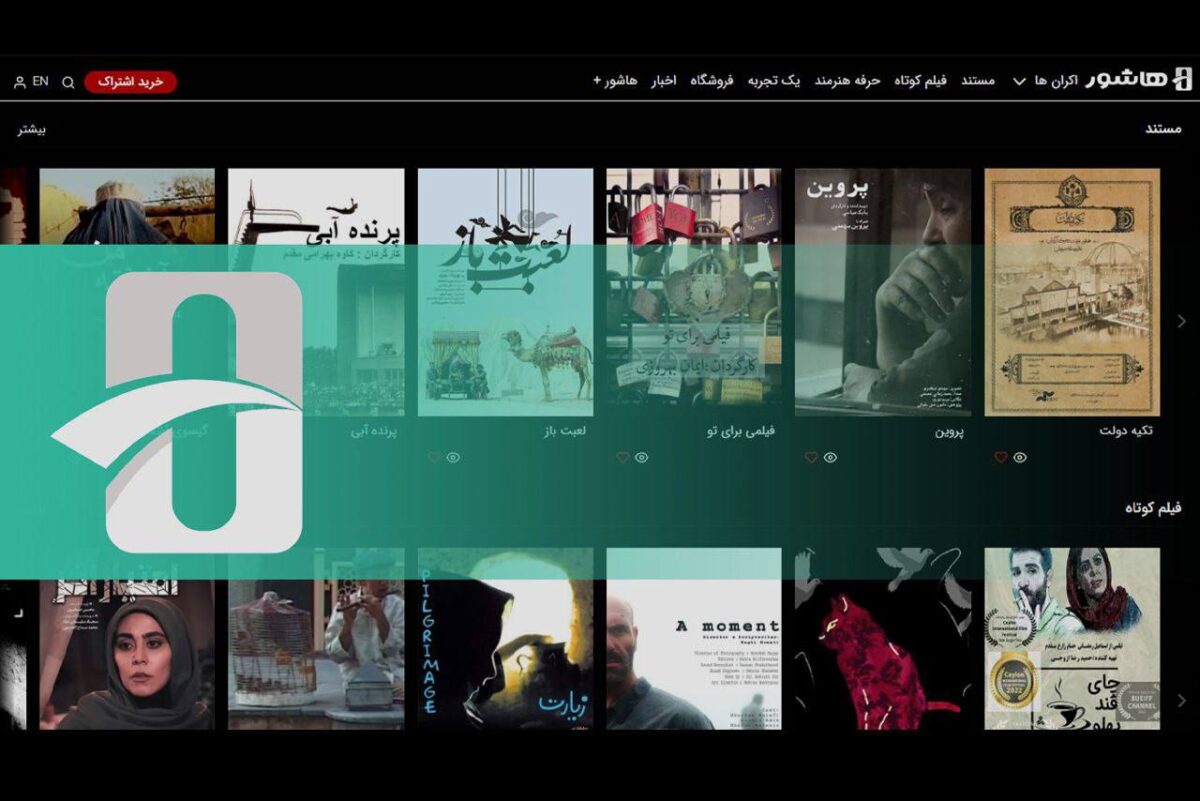
Task: Click the بیشتر link for documentaries
Action: coord(31,129)
